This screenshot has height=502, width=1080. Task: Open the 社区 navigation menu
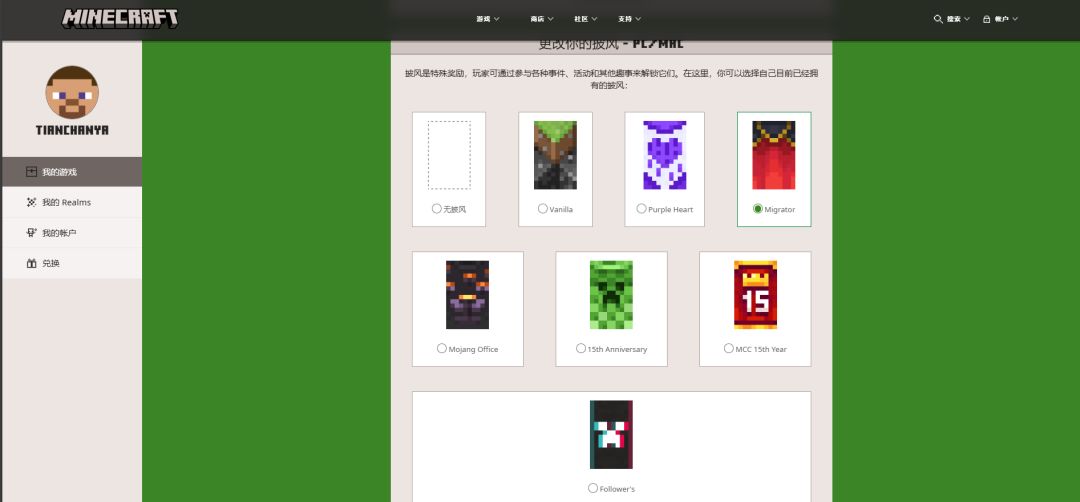[586, 19]
